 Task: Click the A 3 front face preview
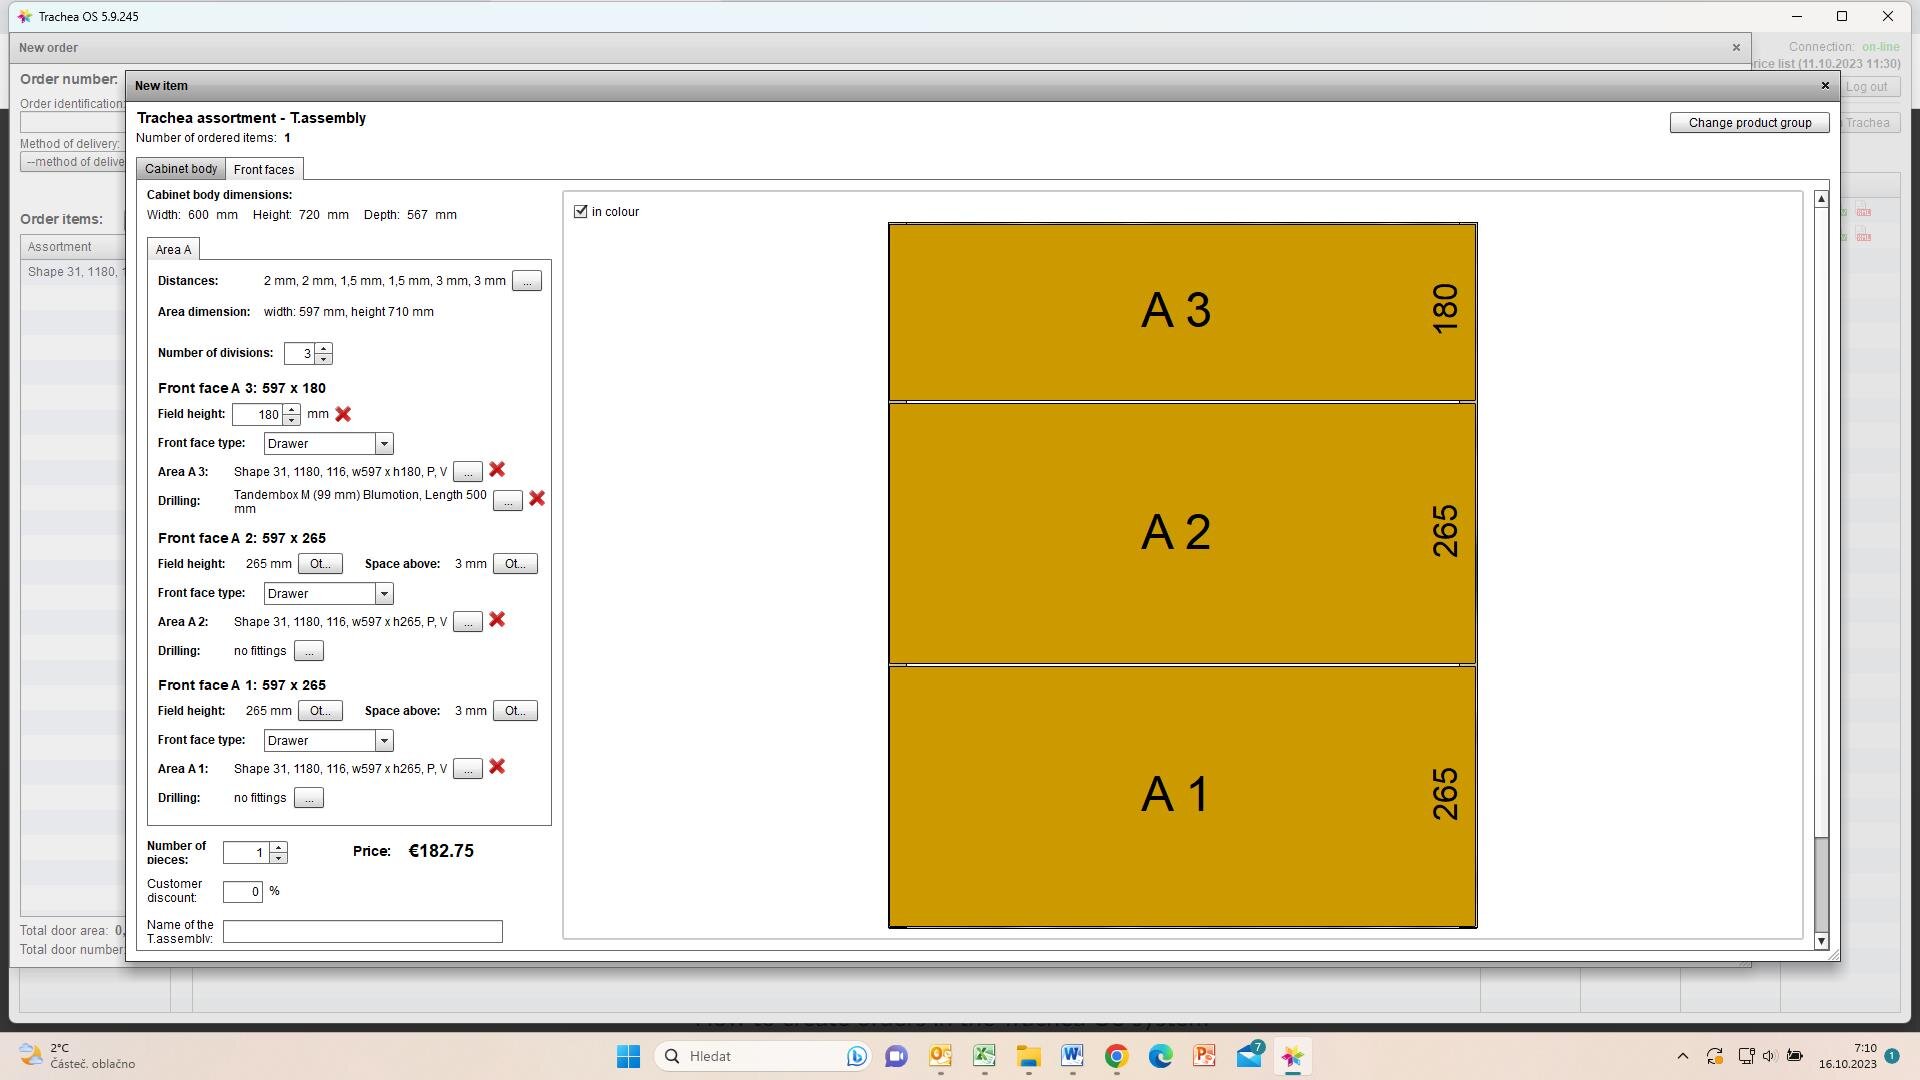coord(1182,312)
